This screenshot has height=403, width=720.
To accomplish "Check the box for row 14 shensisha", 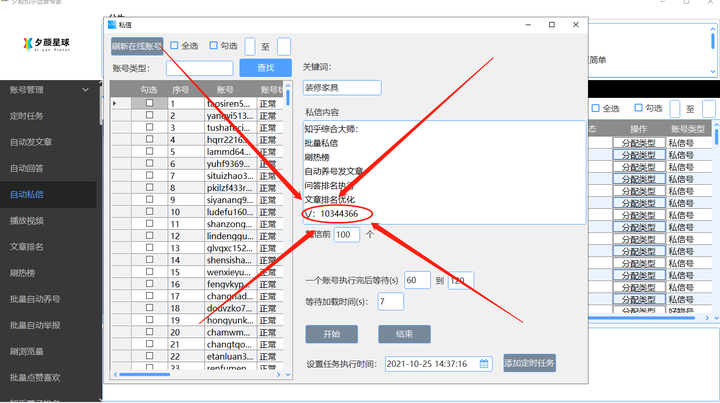I will tap(150, 259).
